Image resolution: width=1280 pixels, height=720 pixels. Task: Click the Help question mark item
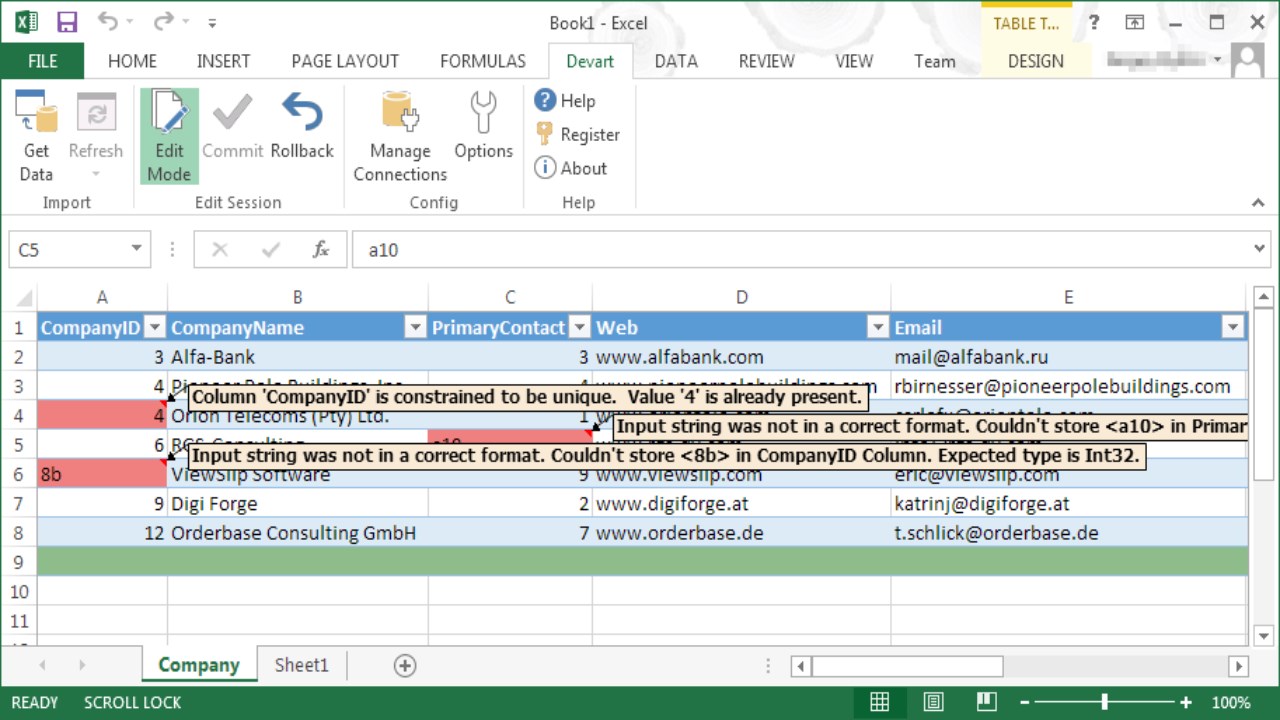coord(565,100)
